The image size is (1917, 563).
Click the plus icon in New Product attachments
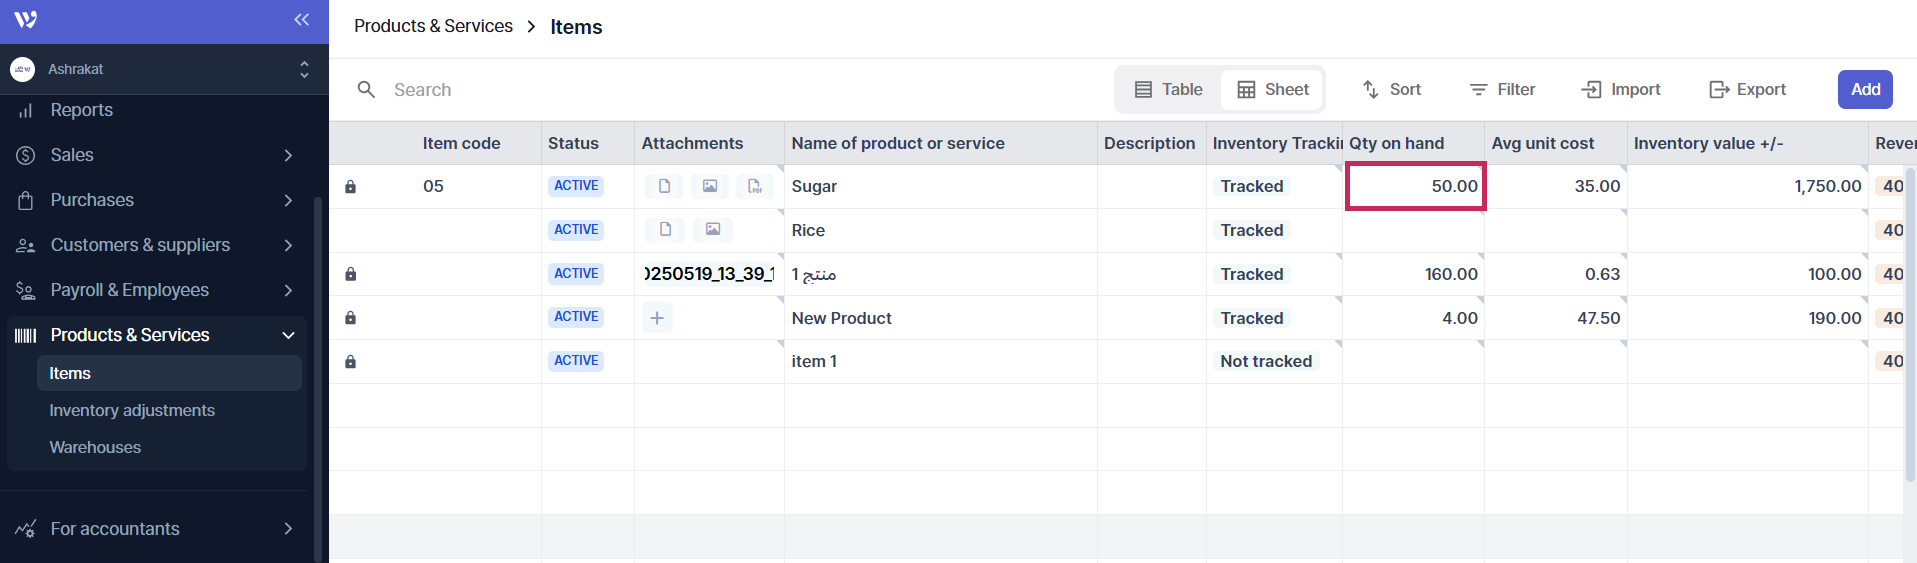tap(657, 318)
